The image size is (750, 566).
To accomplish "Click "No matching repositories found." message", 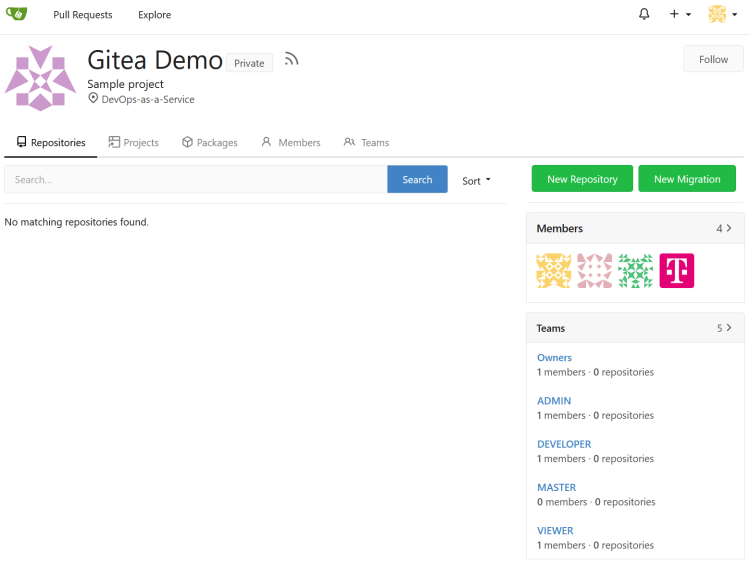I will tap(77, 222).
